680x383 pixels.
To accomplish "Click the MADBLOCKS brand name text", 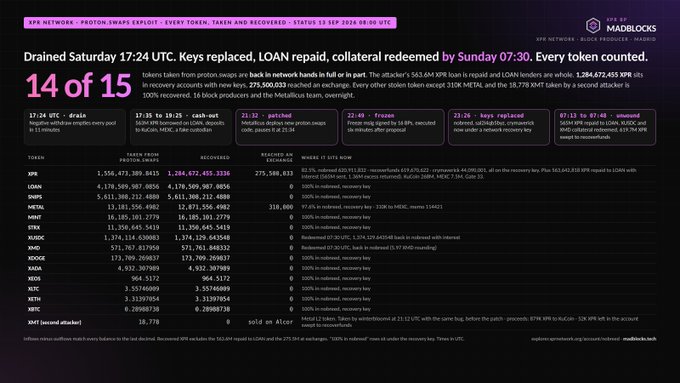I will click(x=631, y=29).
